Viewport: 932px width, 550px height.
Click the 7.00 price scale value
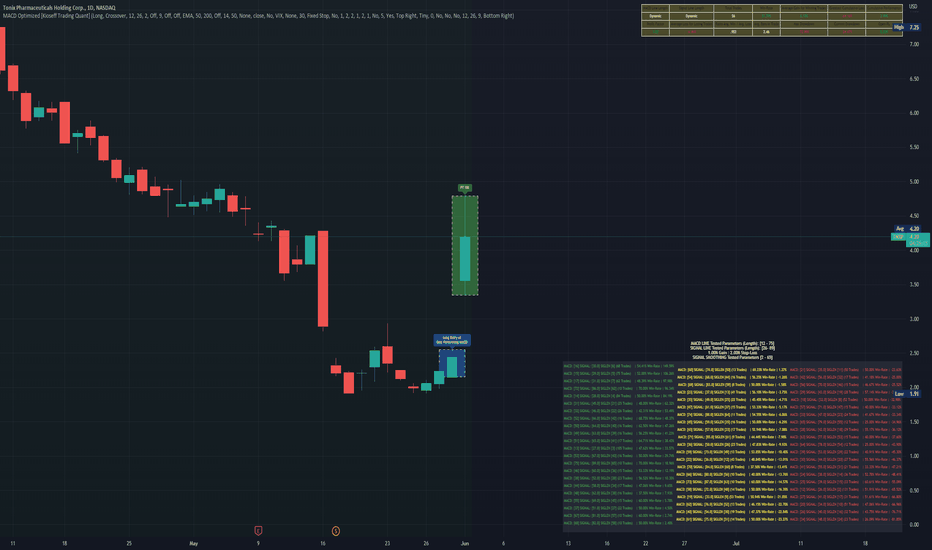914,44
